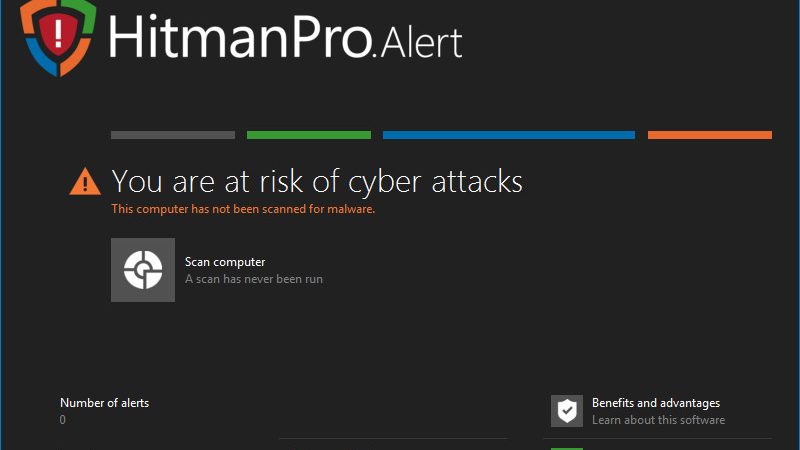Select the orange tab bar
Screen dimensions: 800x450
(x=710, y=135)
